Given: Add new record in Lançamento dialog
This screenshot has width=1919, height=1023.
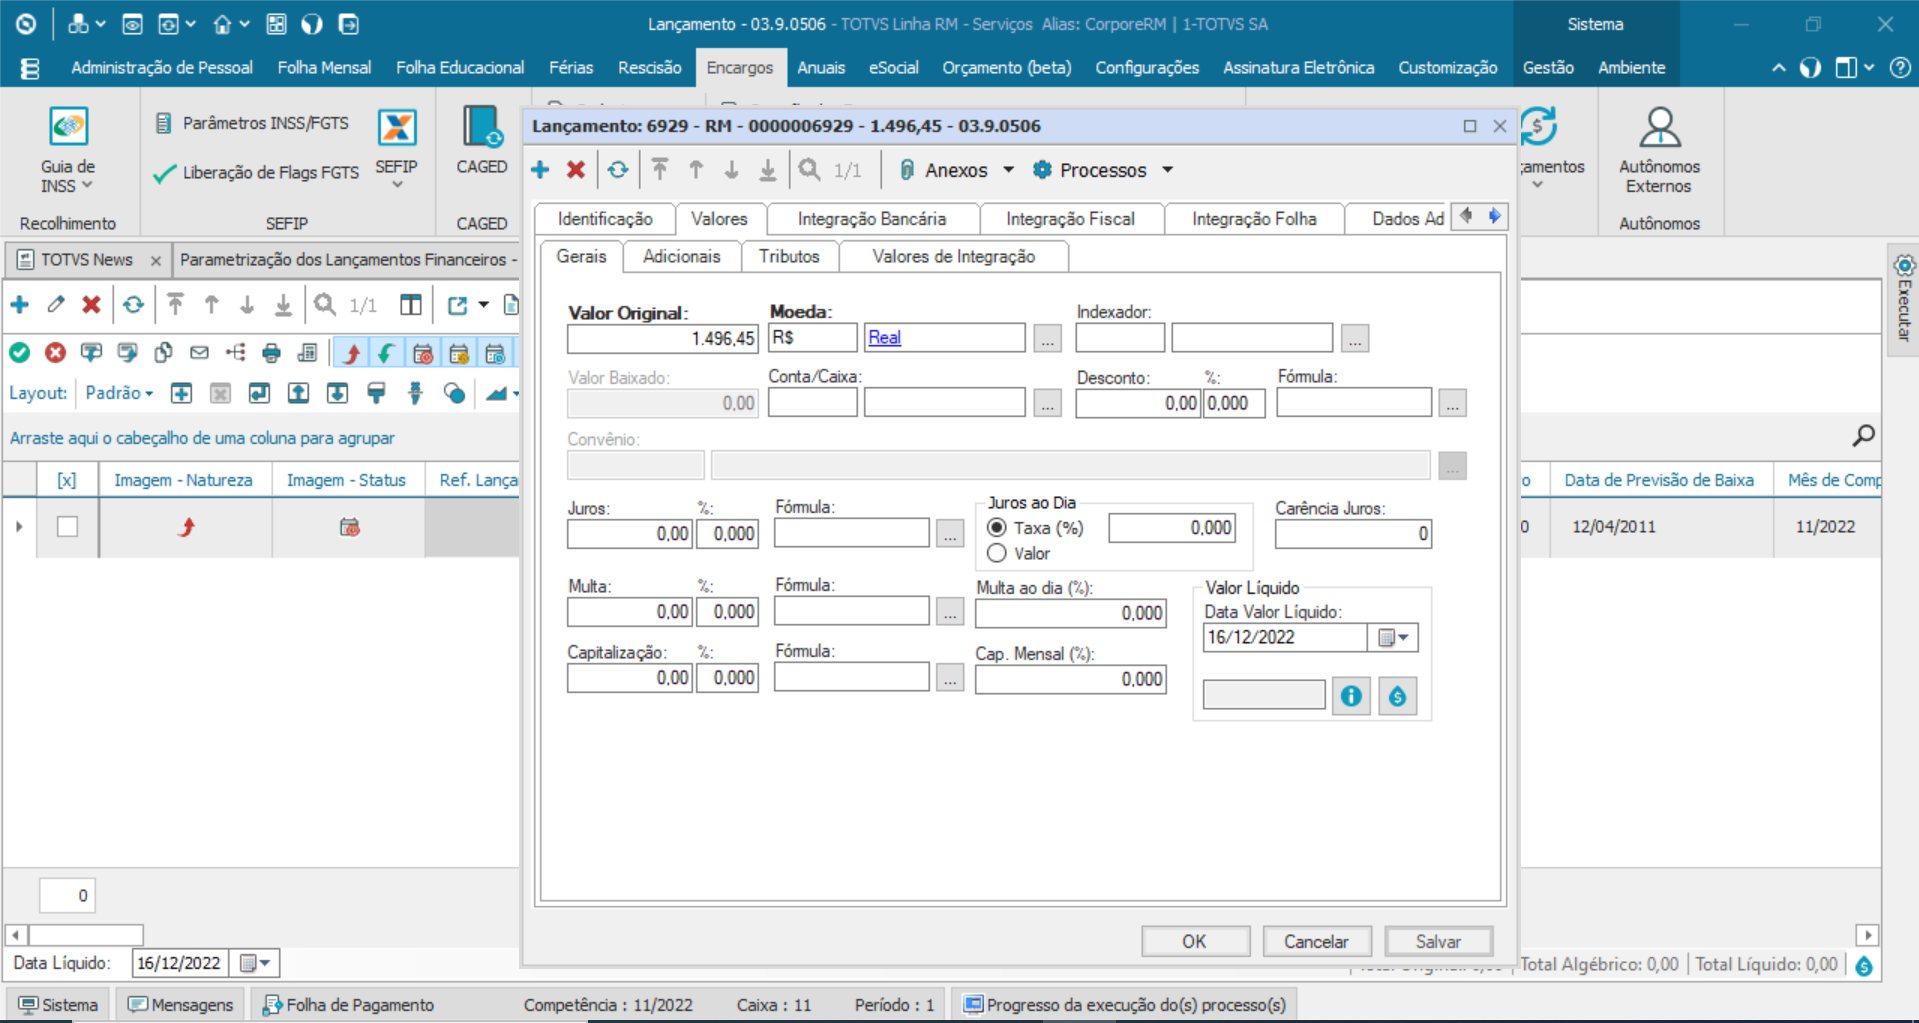Looking at the screenshot, I should pos(540,170).
